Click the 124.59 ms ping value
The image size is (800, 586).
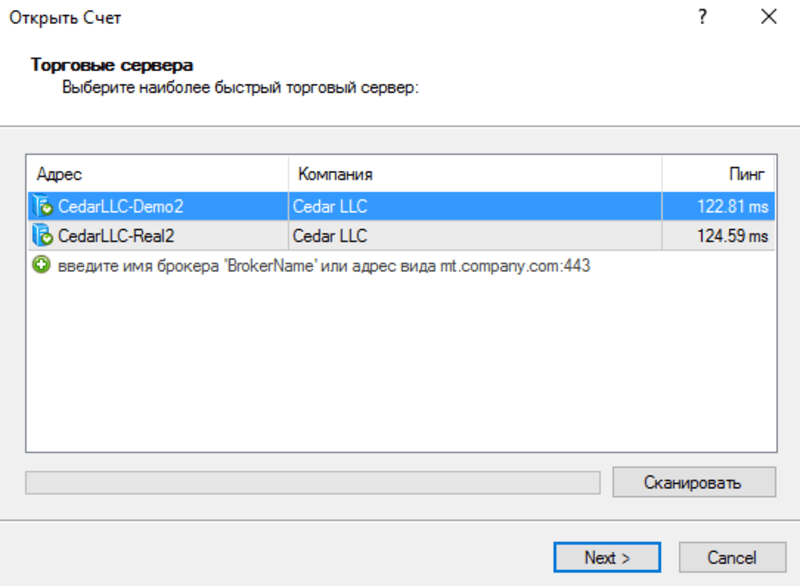732,236
